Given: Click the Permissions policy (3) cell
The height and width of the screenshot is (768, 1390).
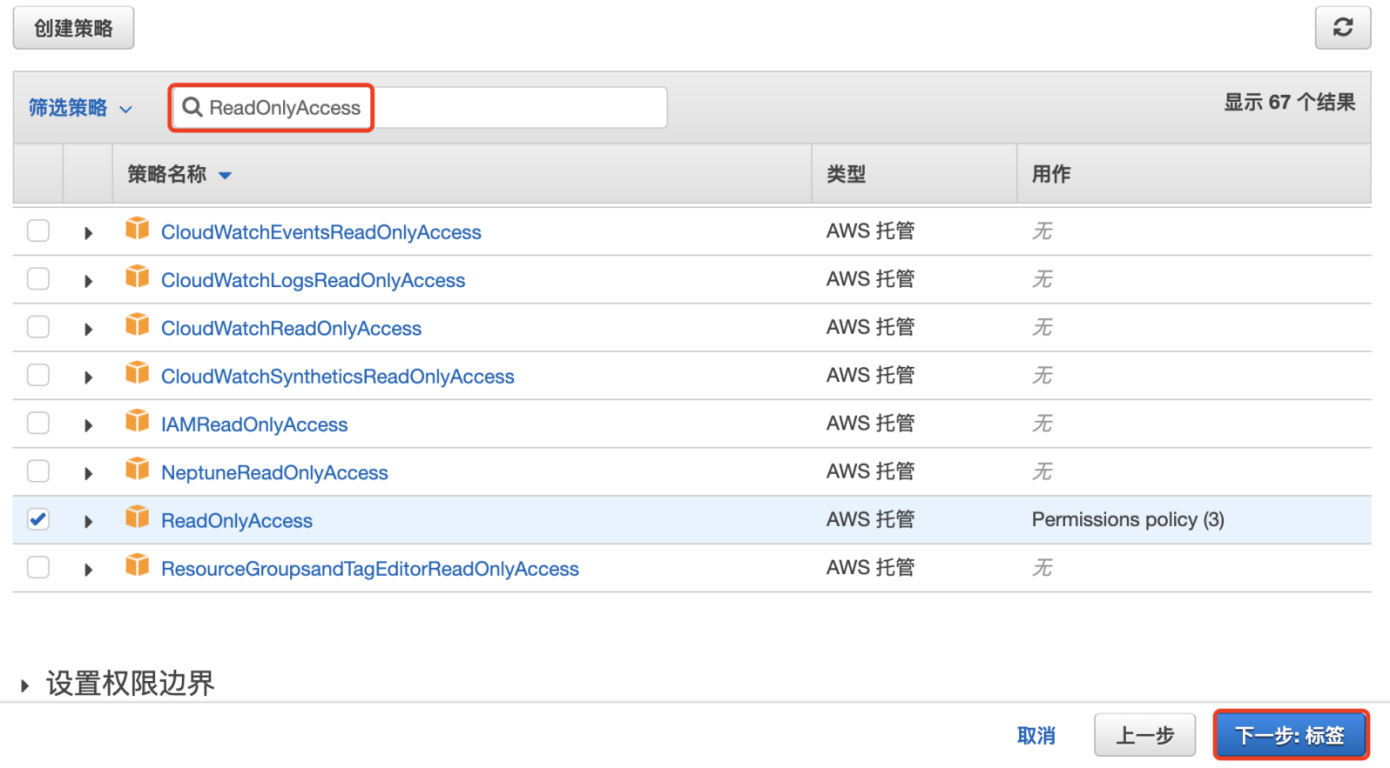Looking at the screenshot, I should click(1128, 519).
